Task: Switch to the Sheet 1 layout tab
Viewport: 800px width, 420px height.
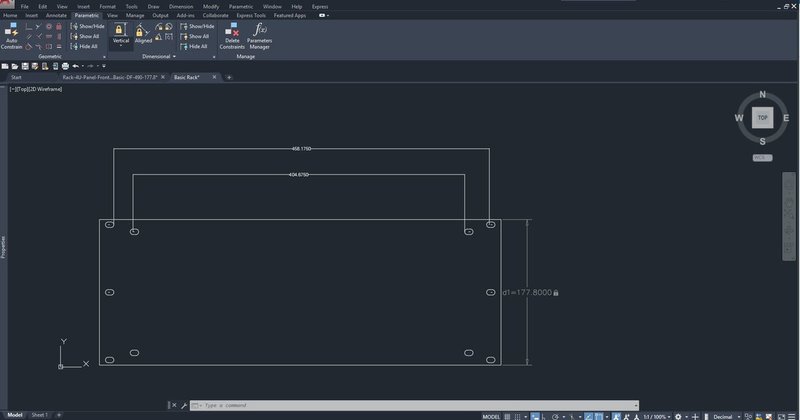Action: (39, 415)
